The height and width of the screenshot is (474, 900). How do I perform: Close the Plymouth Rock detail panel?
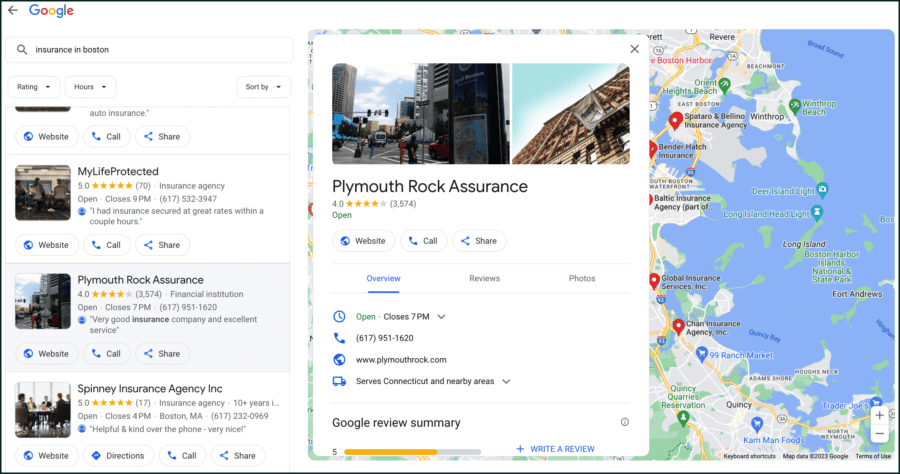(634, 49)
